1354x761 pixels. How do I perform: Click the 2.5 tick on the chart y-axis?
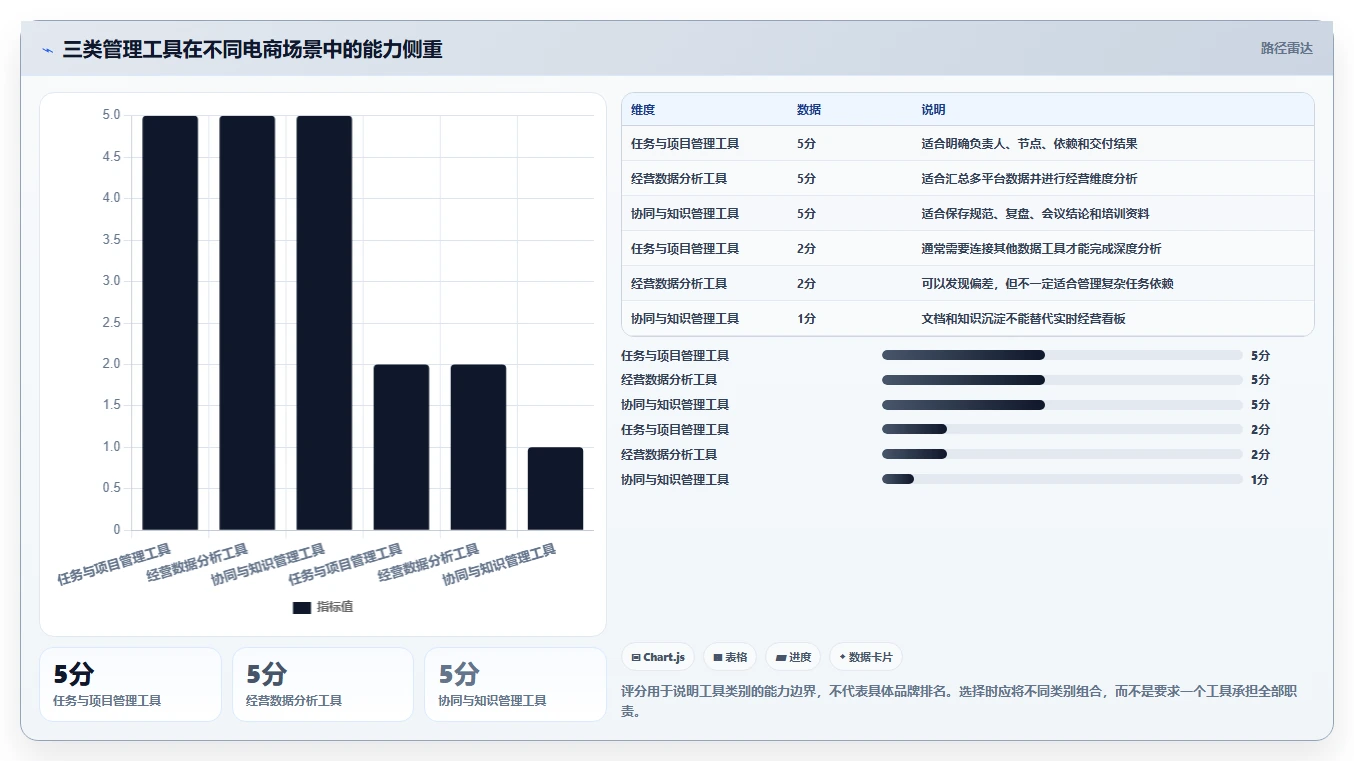pyautogui.click(x=111, y=323)
